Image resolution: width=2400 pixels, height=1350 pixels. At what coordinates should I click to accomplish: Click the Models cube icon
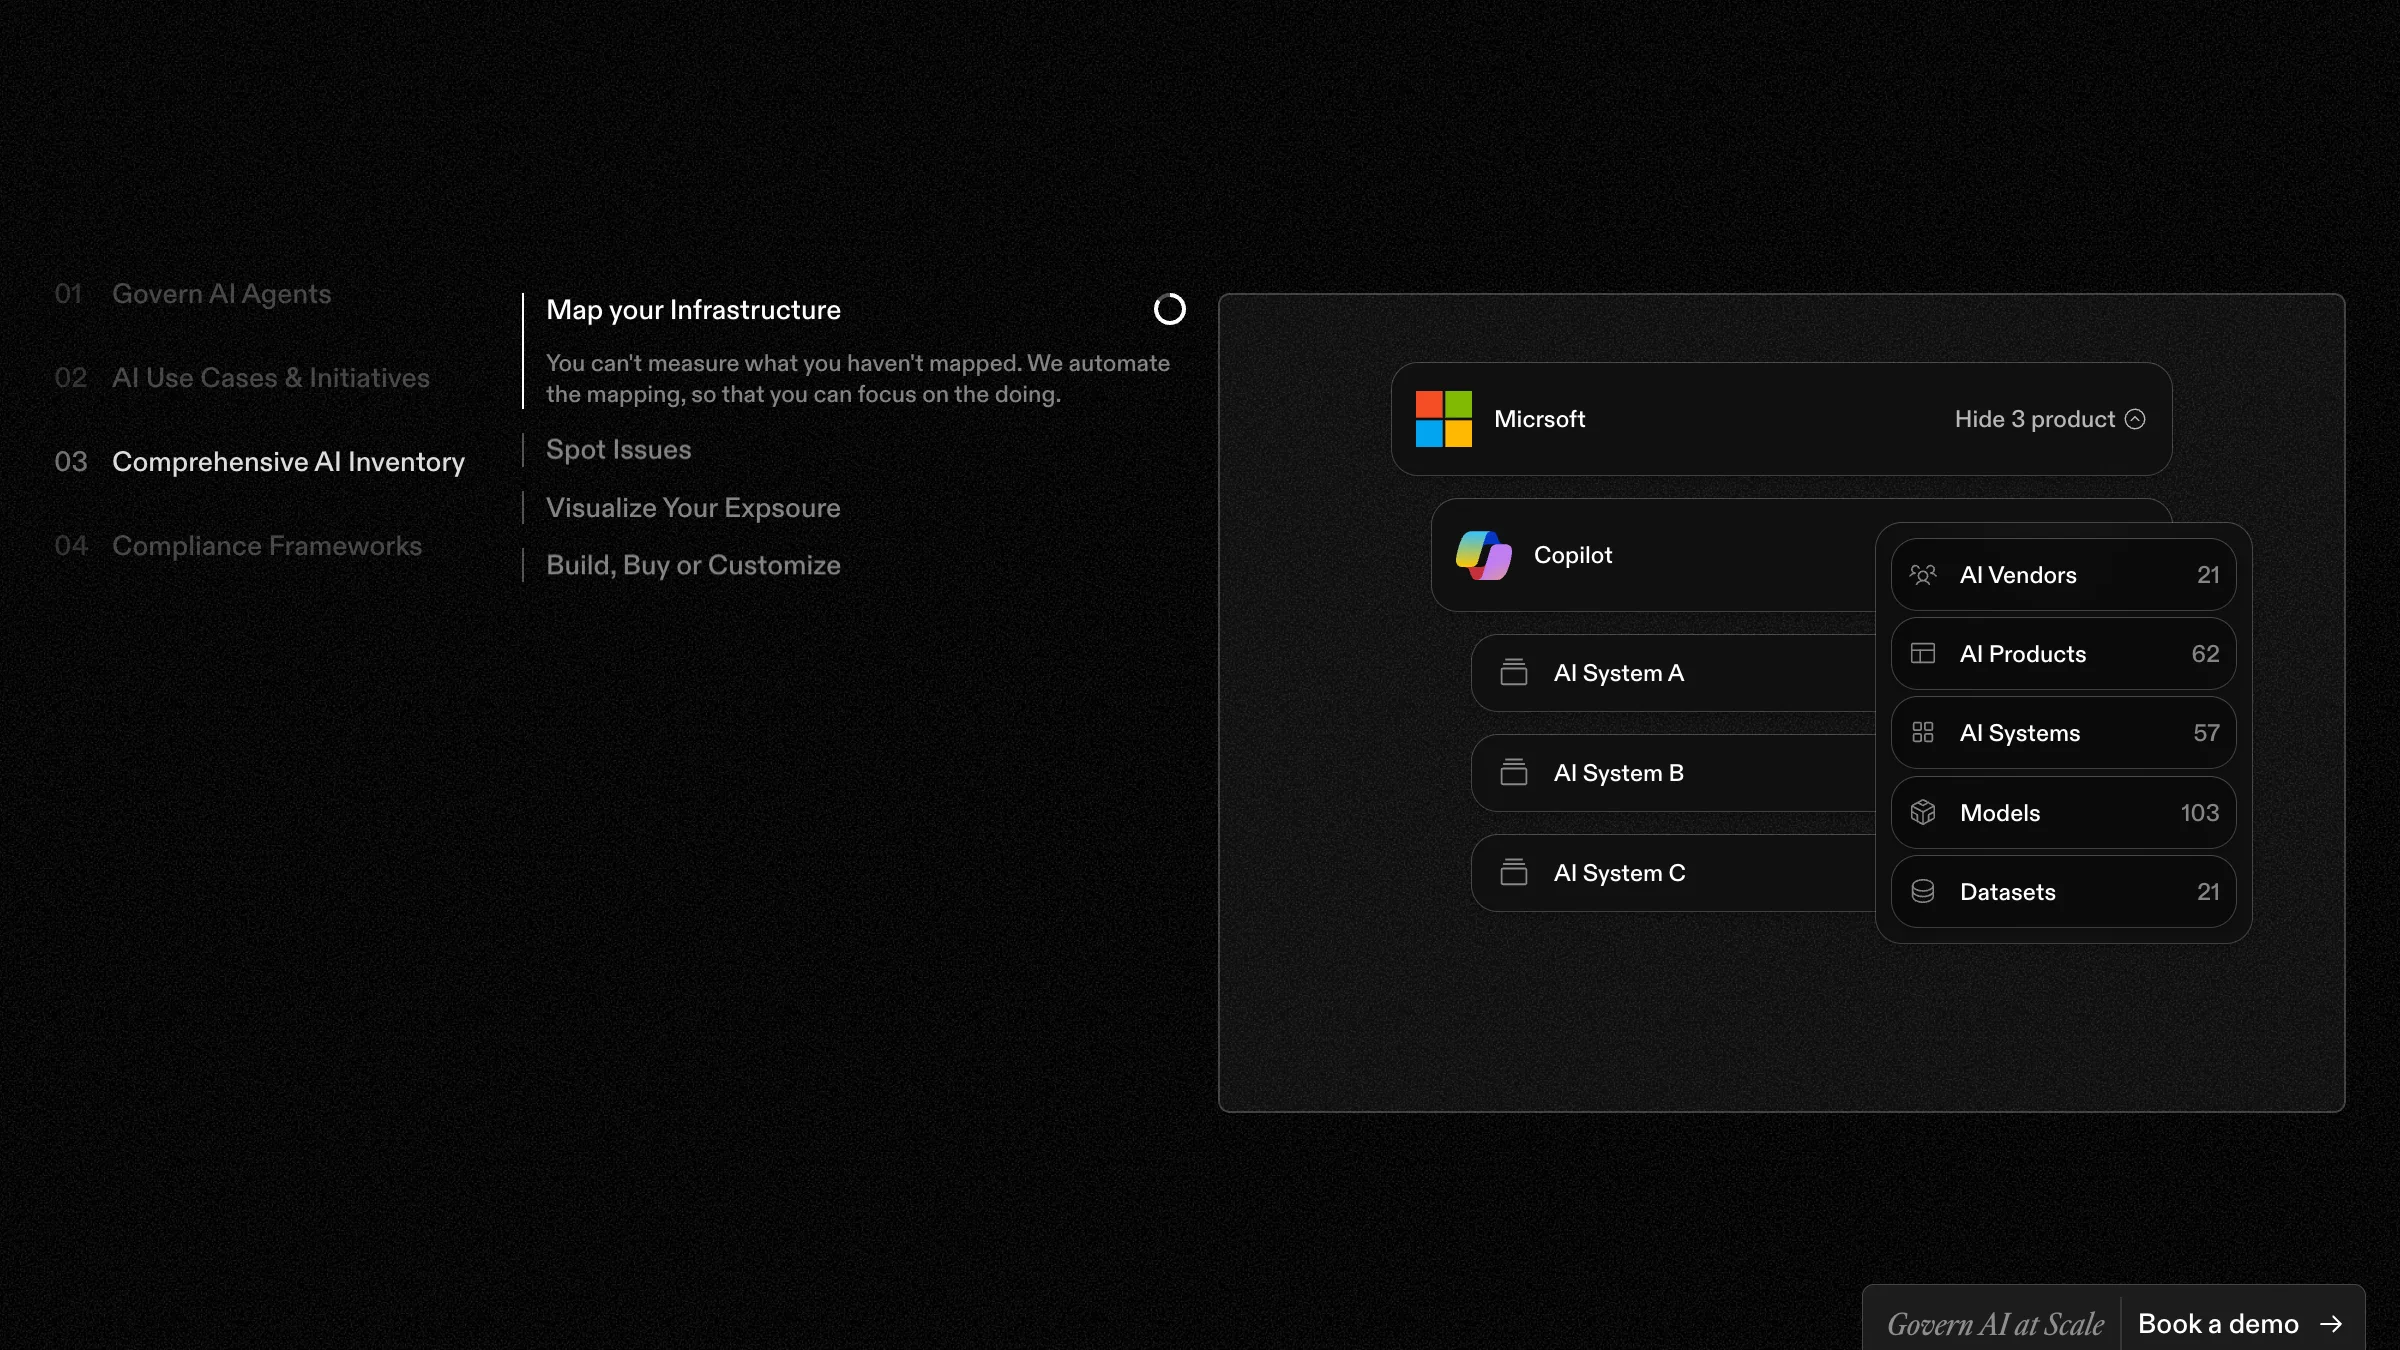1922,813
